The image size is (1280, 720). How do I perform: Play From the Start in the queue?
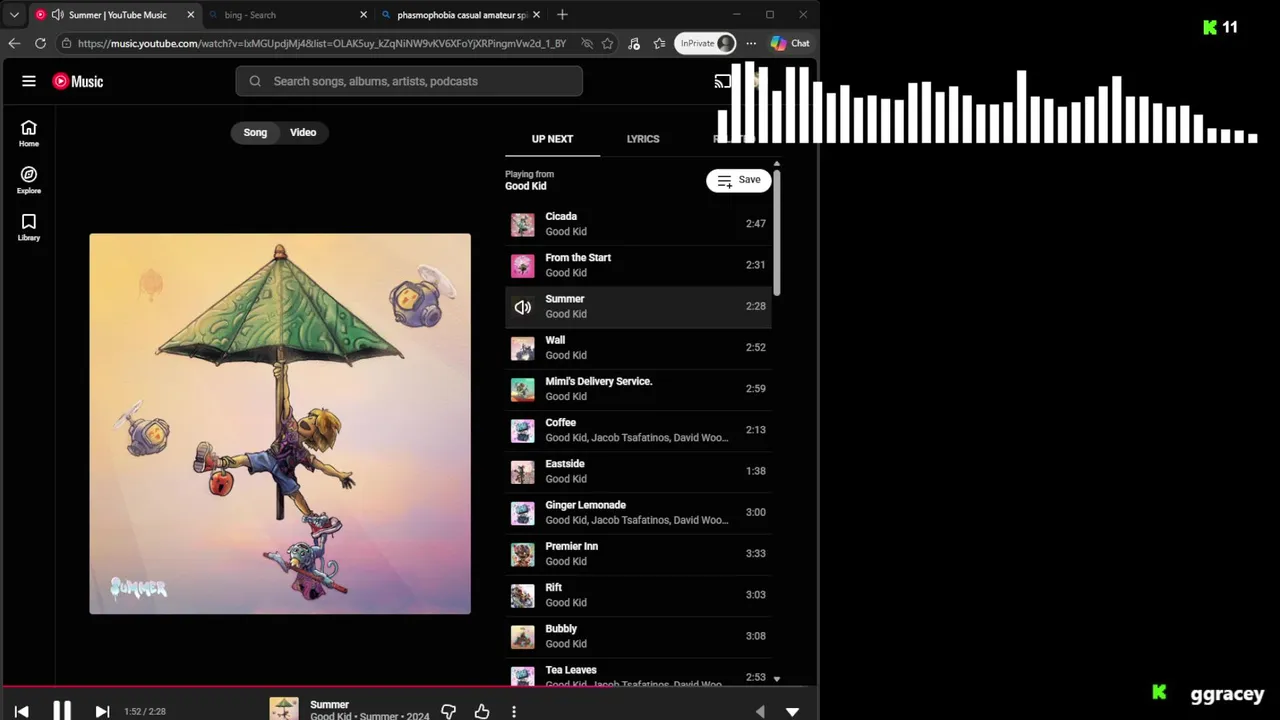click(638, 265)
